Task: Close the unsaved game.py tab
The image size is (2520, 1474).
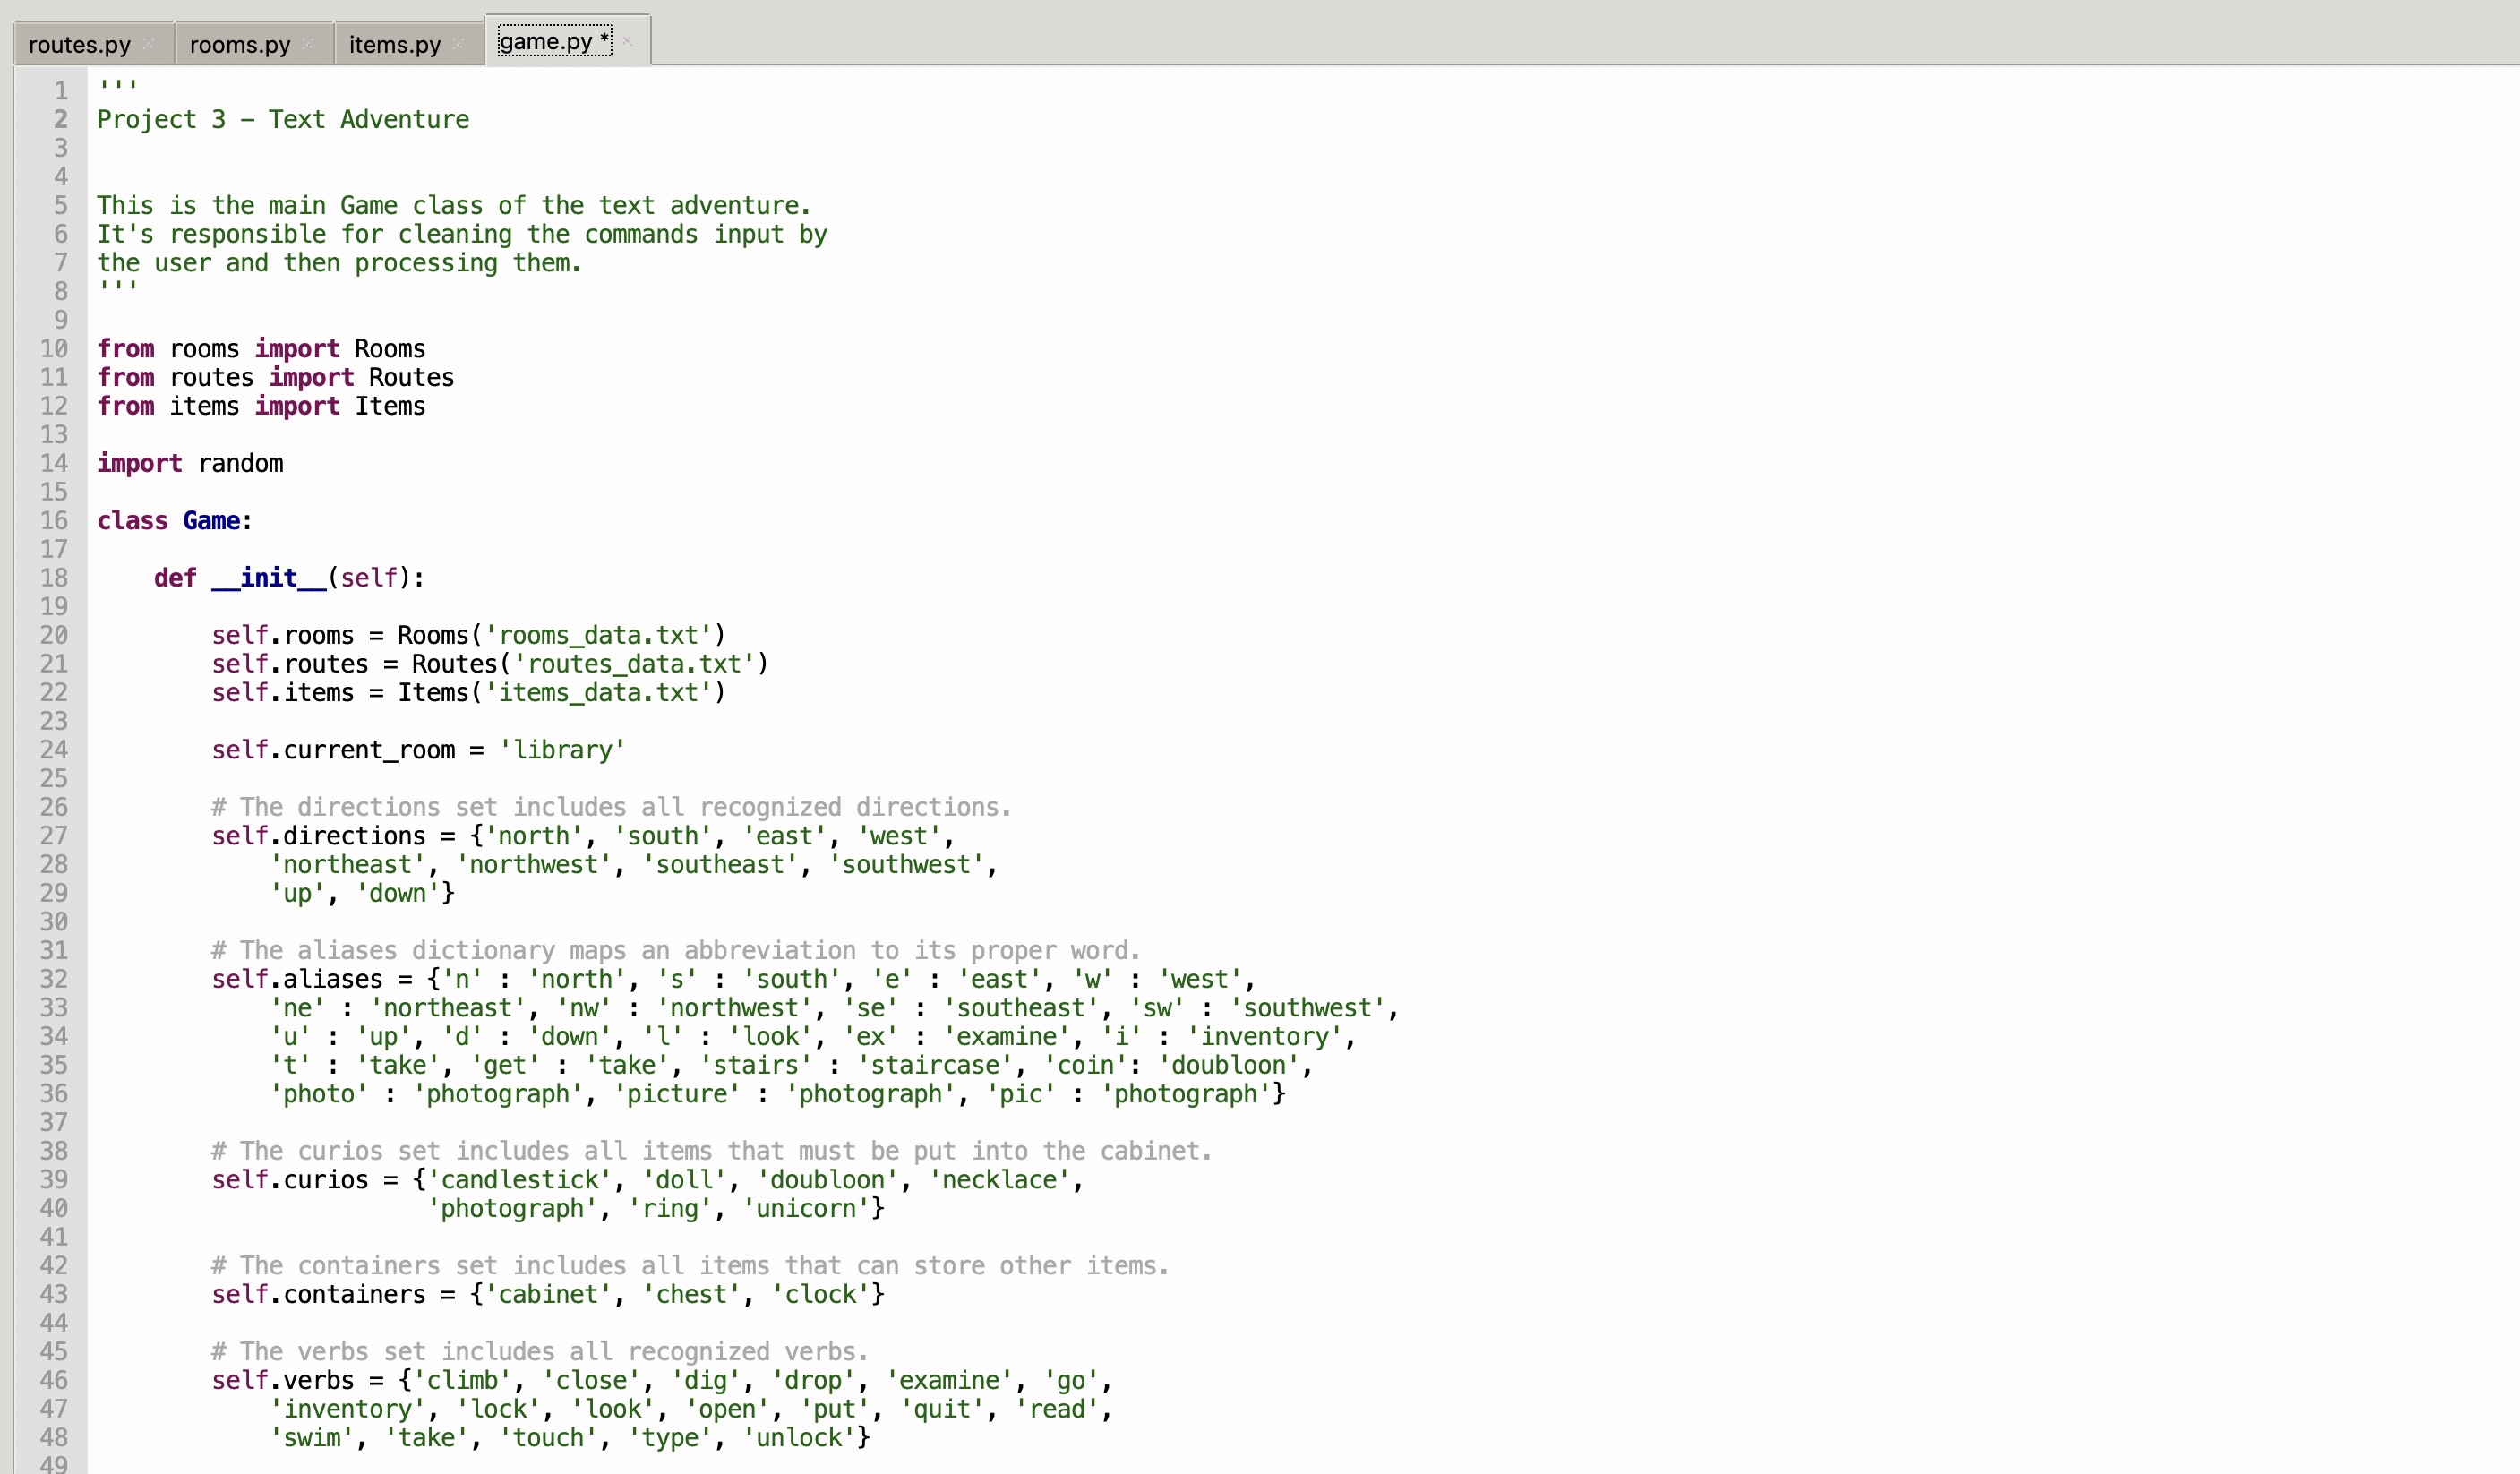Action: (x=627, y=40)
